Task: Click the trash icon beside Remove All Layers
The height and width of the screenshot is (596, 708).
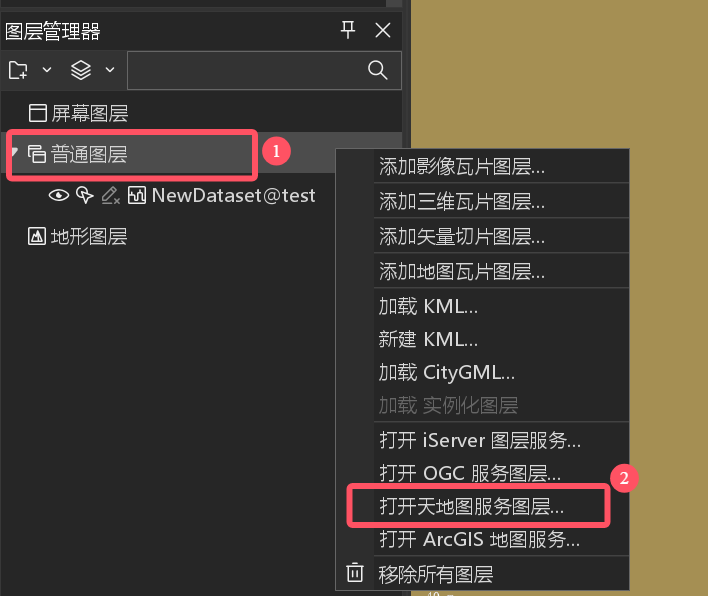Action: click(x=354, y=573)
